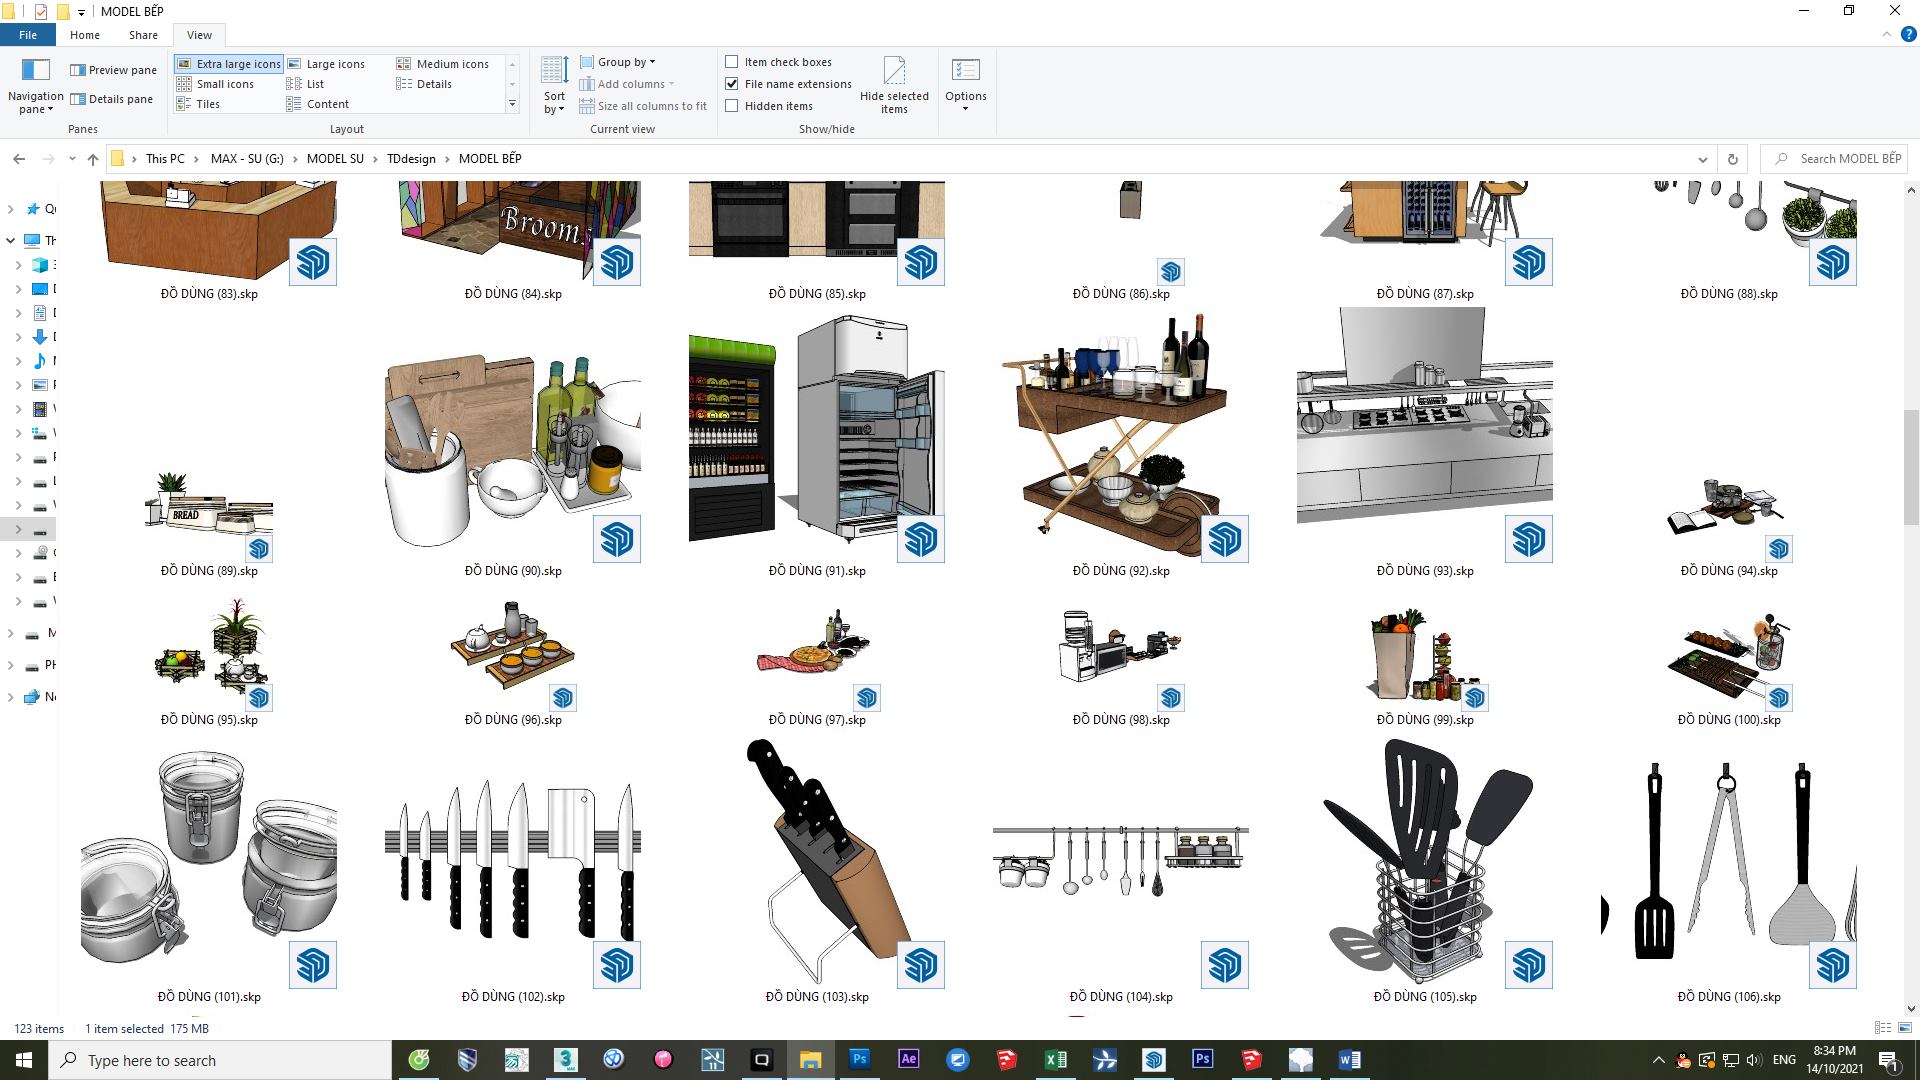Go back to previous folder

[x=19, y=159]
